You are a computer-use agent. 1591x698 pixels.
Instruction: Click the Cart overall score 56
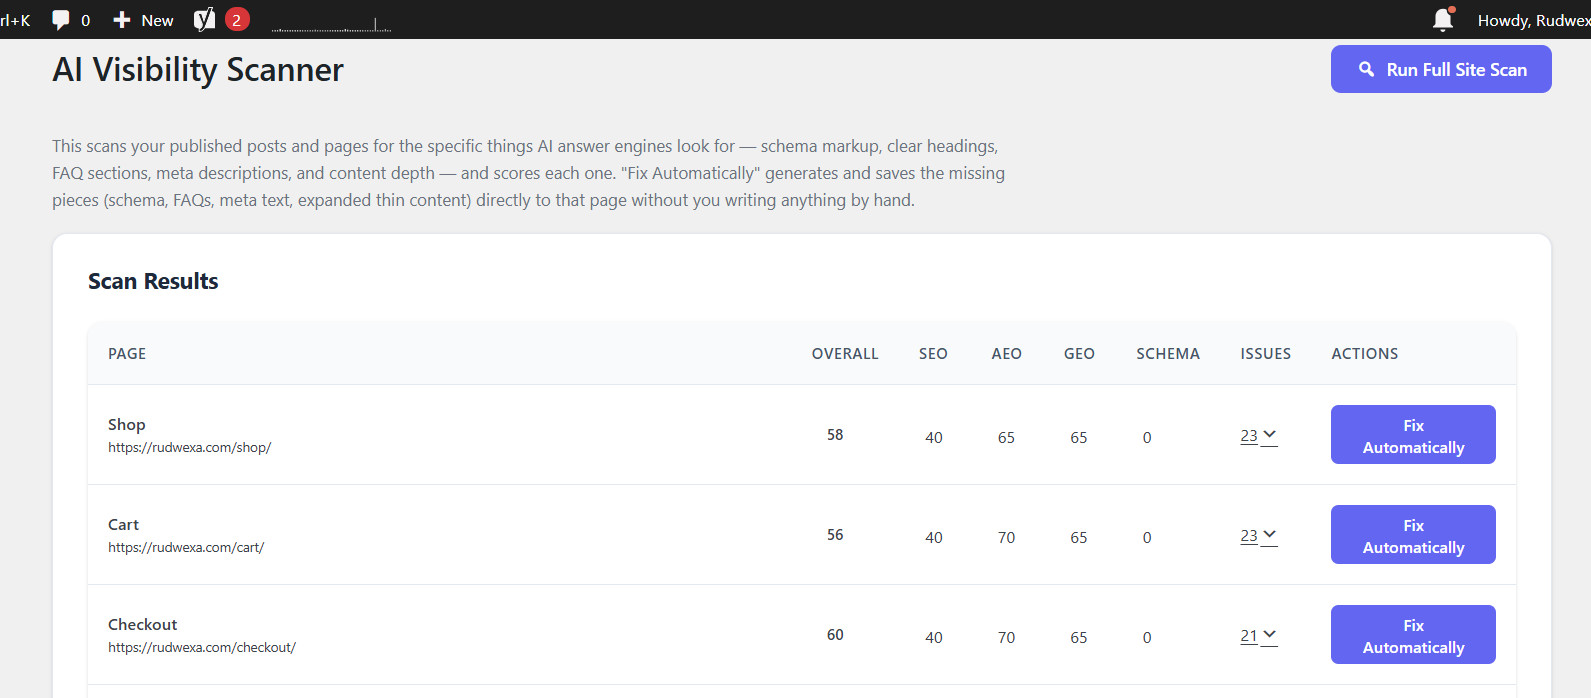point(835,535)
